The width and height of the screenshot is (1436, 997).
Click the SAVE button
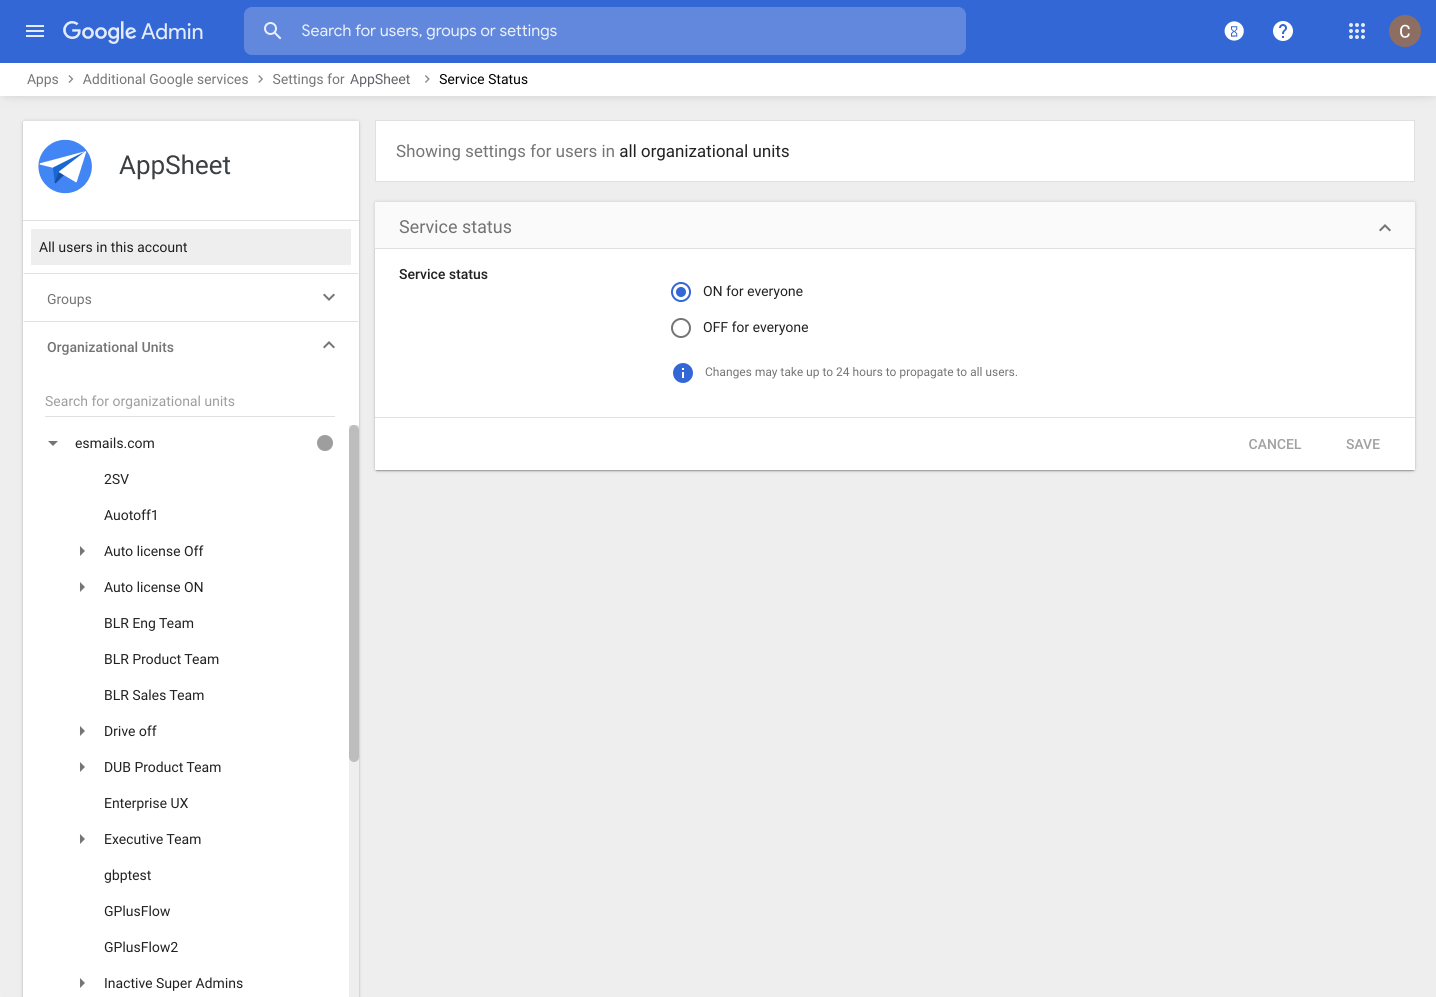click(1363, 444)
